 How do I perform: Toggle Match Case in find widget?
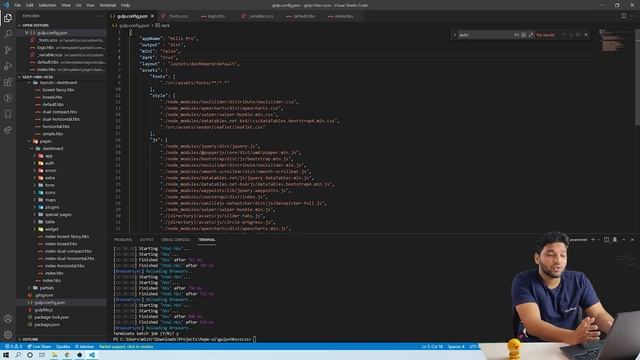click(x=517, y=35)
